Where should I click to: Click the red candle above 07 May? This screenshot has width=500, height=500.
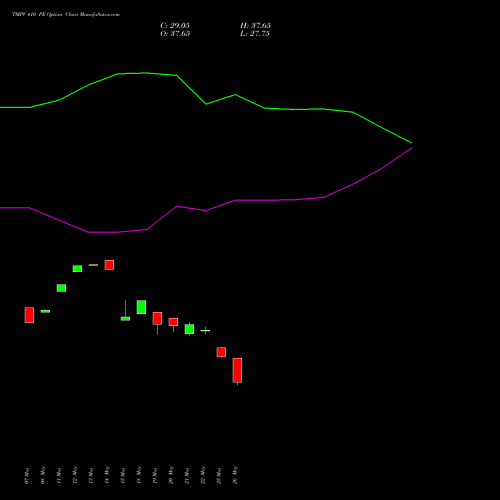pos(29,315)
